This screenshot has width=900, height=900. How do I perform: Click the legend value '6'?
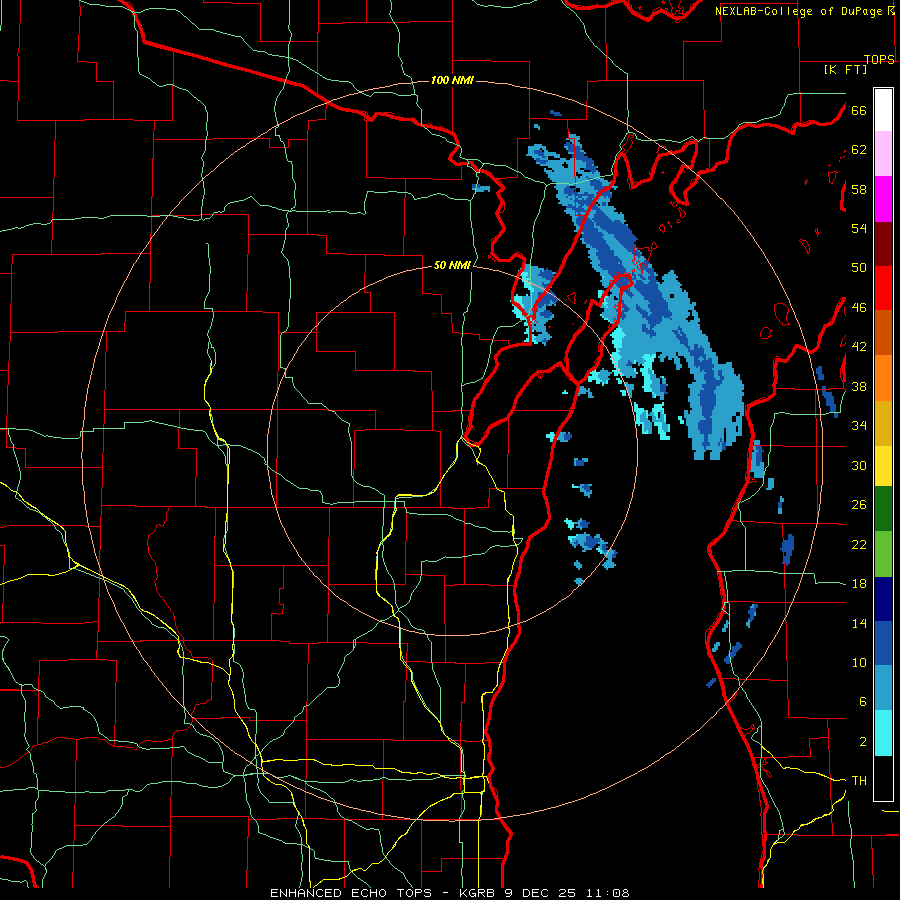[863, 702]
